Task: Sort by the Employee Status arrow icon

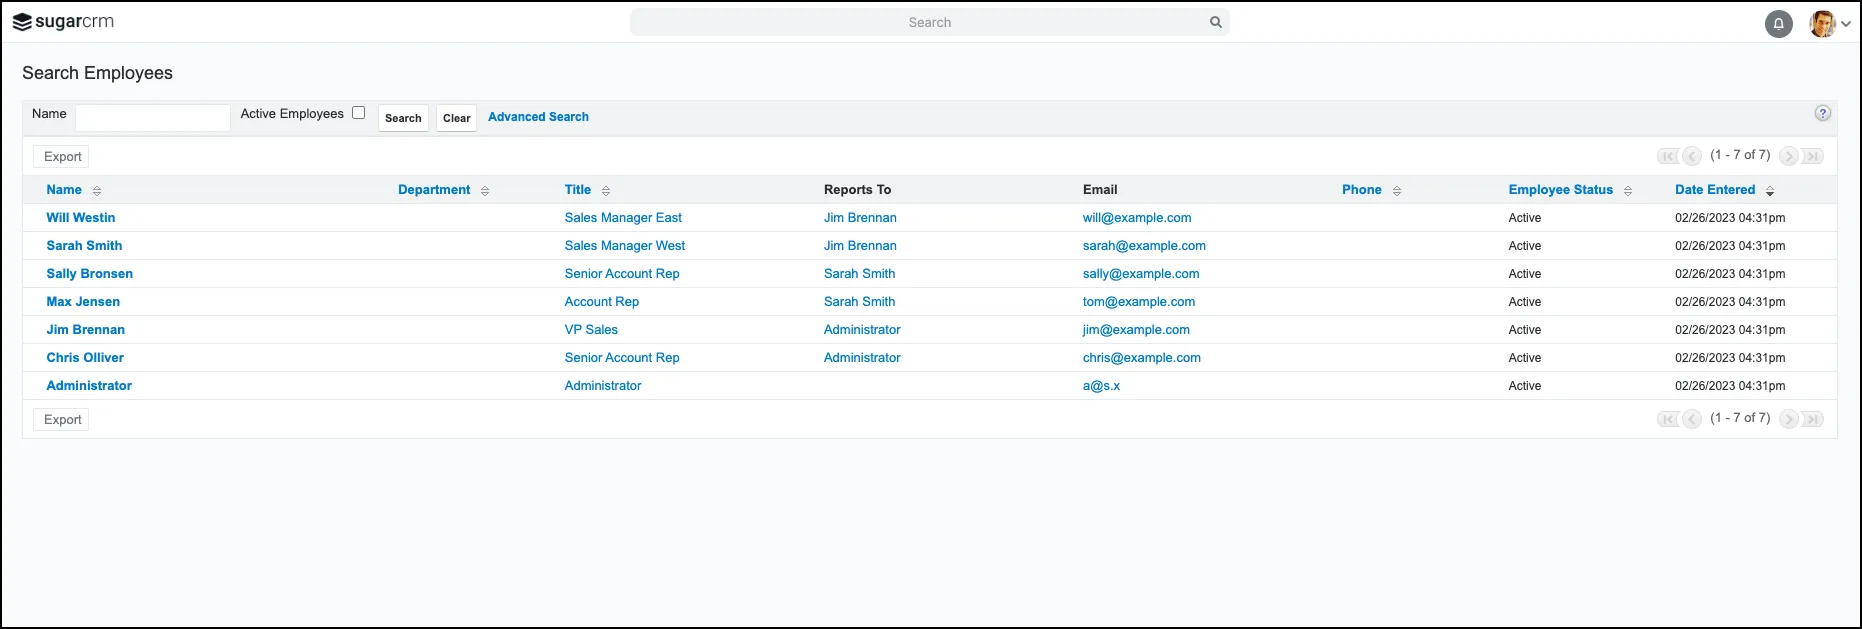Action: coord(1628,191)
